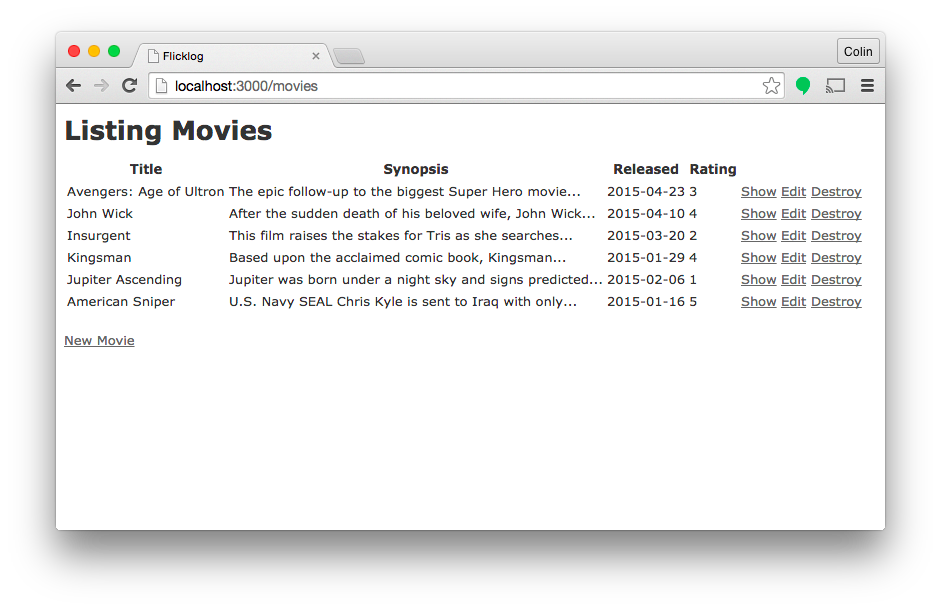This screenshot has width=941, height=610.
Task: Select the title cell John Wick
Action: tap(100, 214)
